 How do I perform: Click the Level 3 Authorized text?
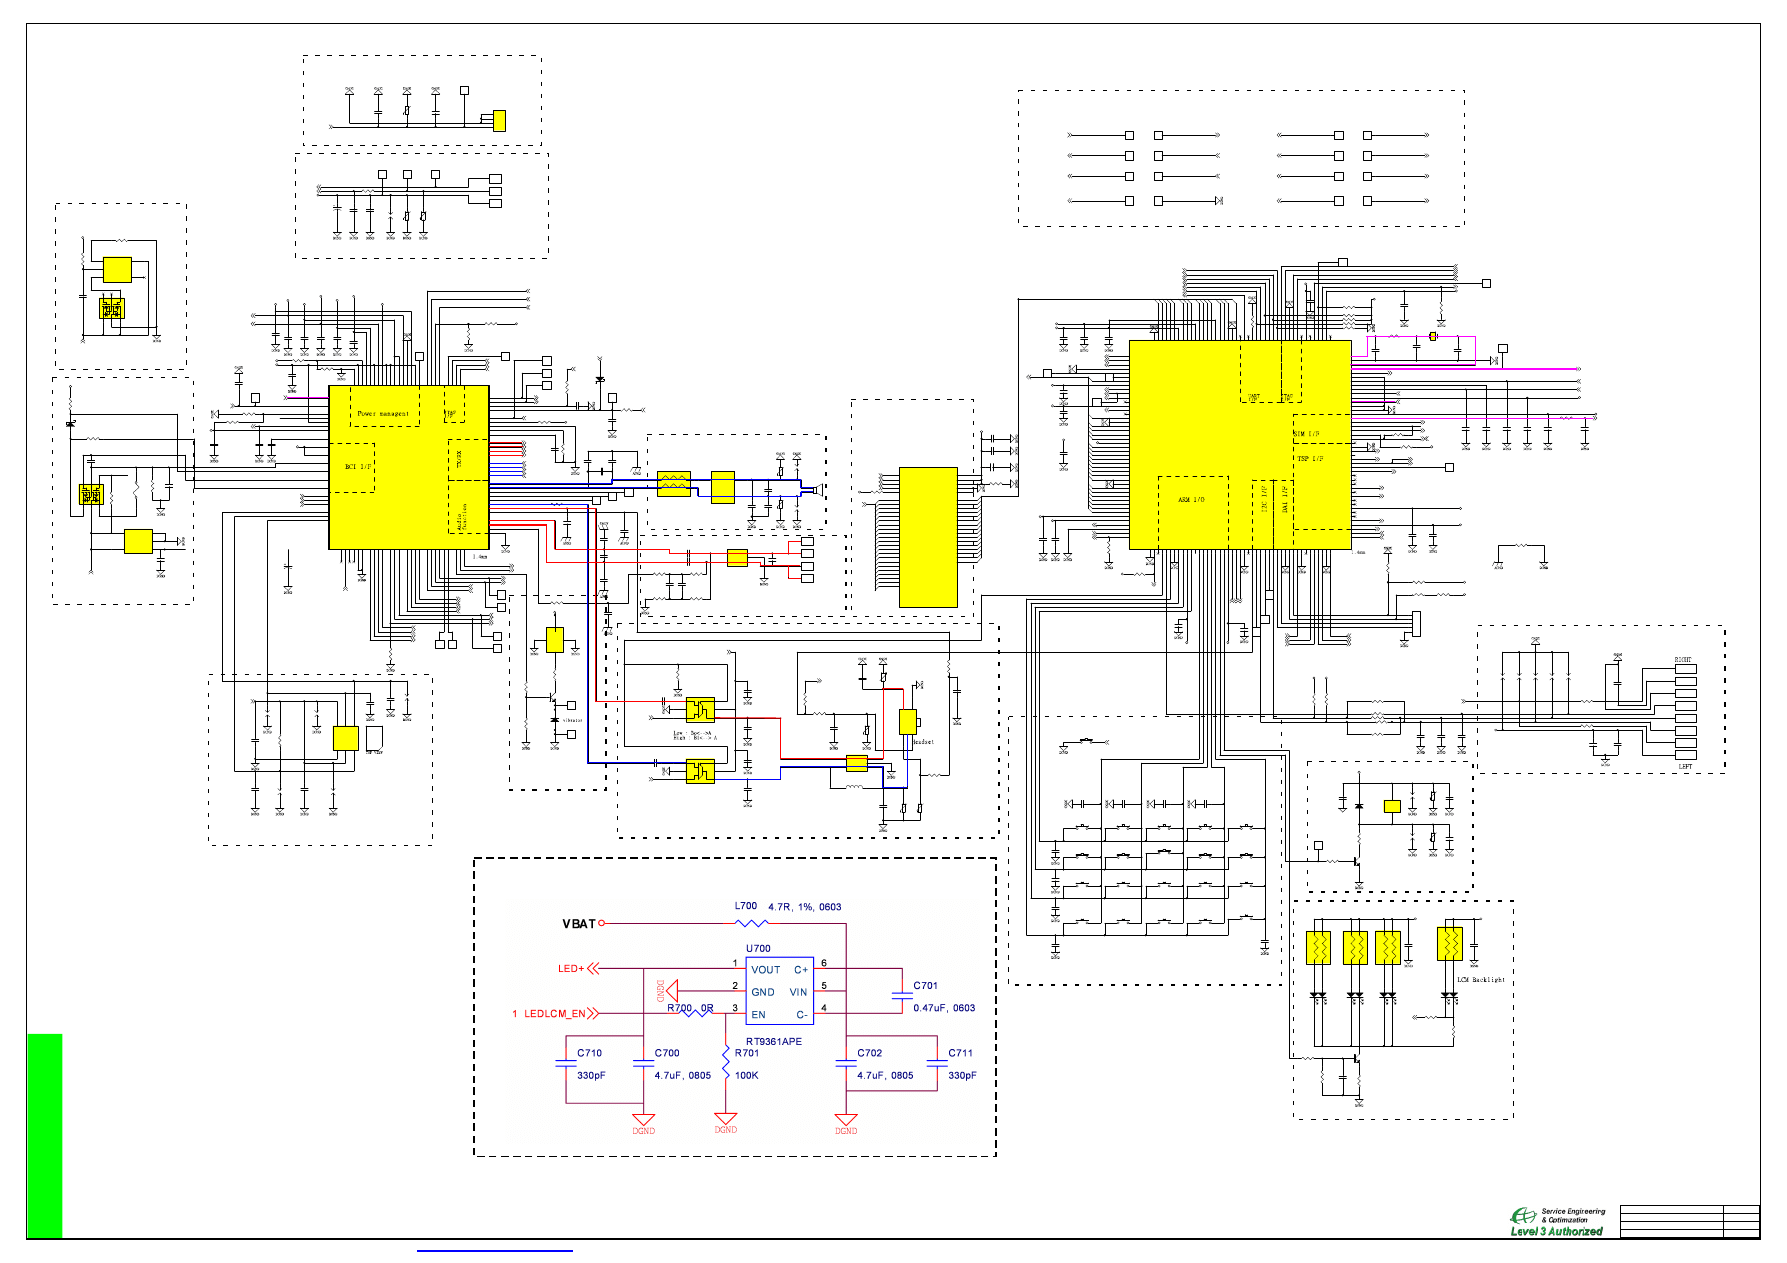[1556, 1232]
